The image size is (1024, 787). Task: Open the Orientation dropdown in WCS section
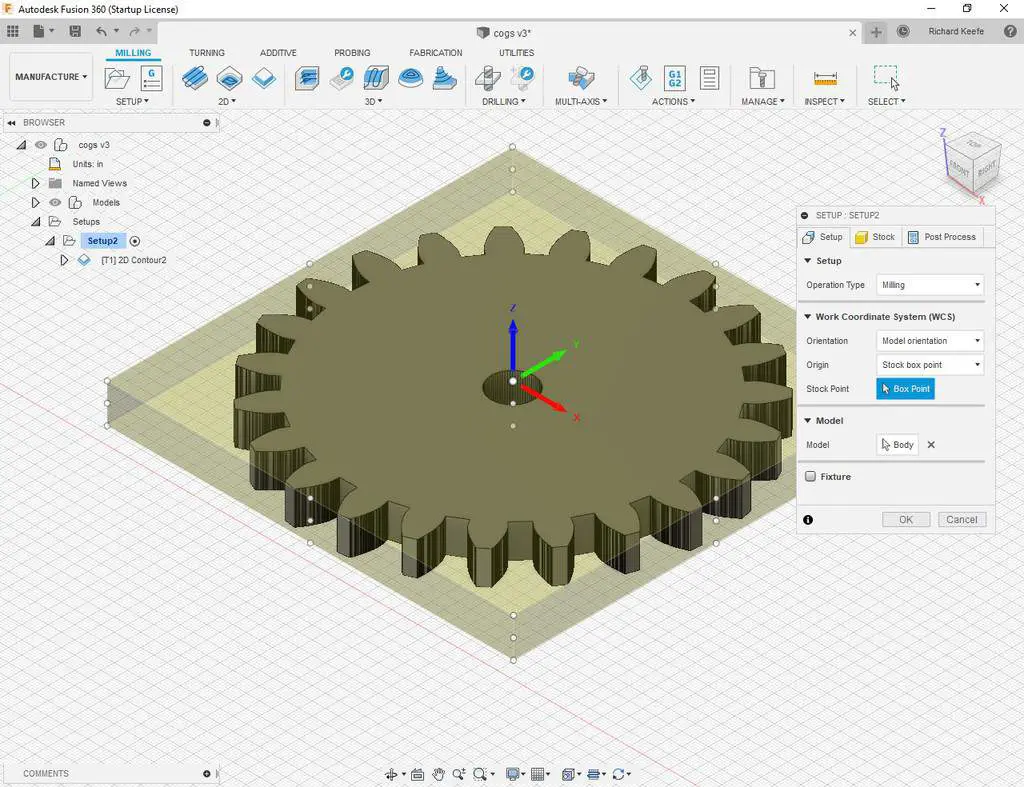coord(929,340)
